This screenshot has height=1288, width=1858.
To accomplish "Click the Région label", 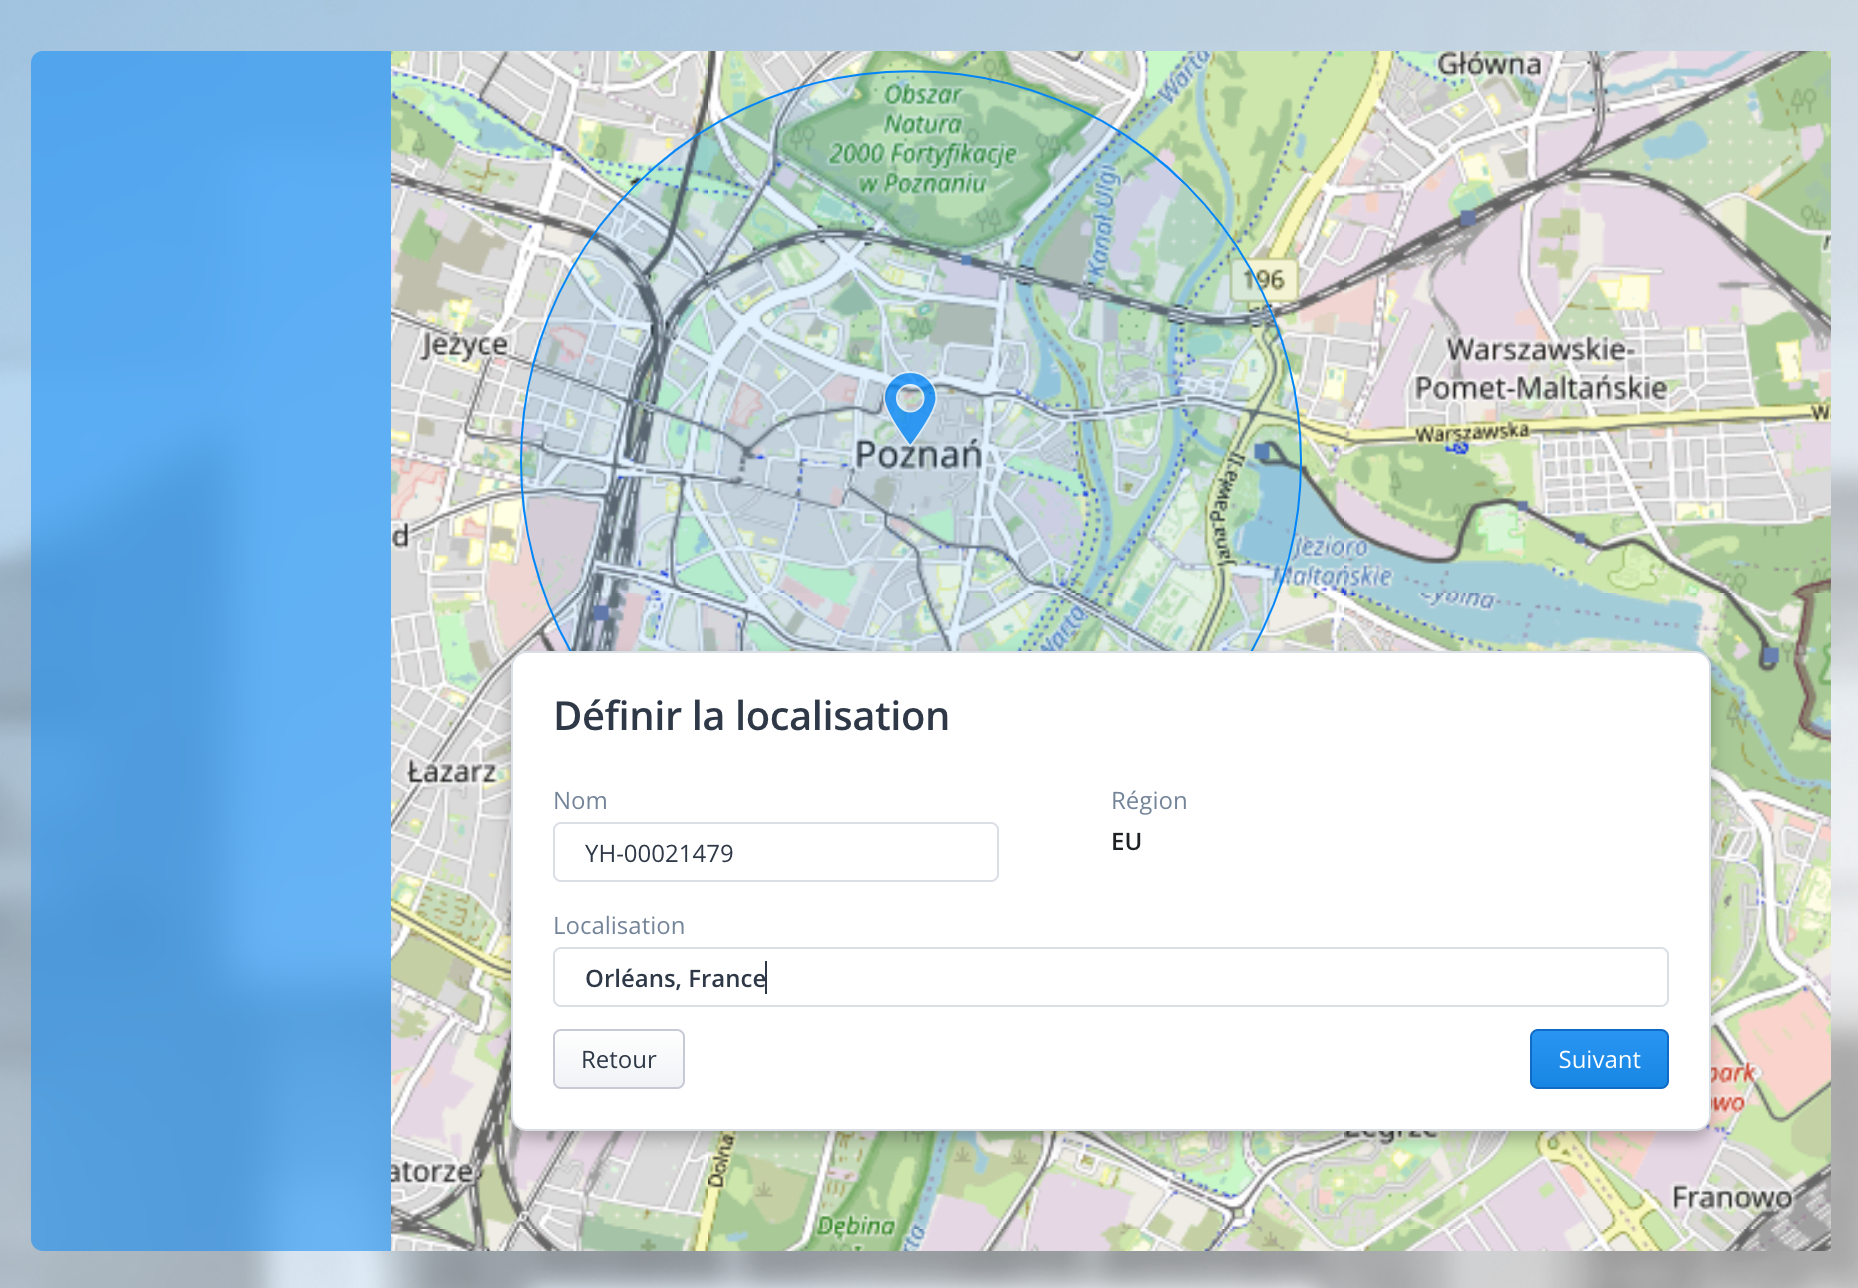I will pyautogui.click(x=1149, y=800).
